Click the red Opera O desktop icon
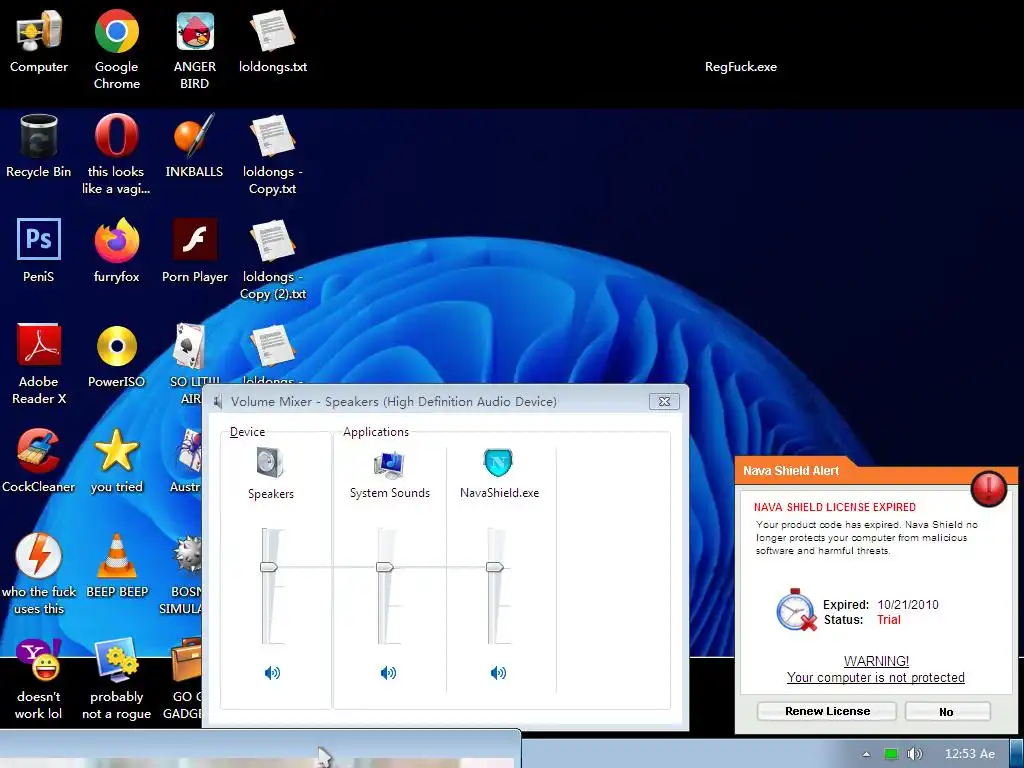 pyautogui.click(x=116, y=135)
